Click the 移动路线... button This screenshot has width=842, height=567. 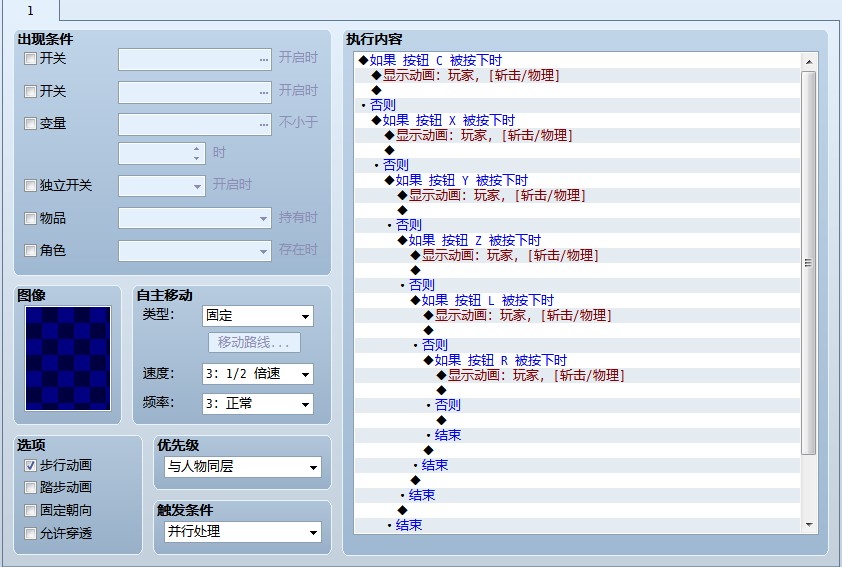point(254,343)
